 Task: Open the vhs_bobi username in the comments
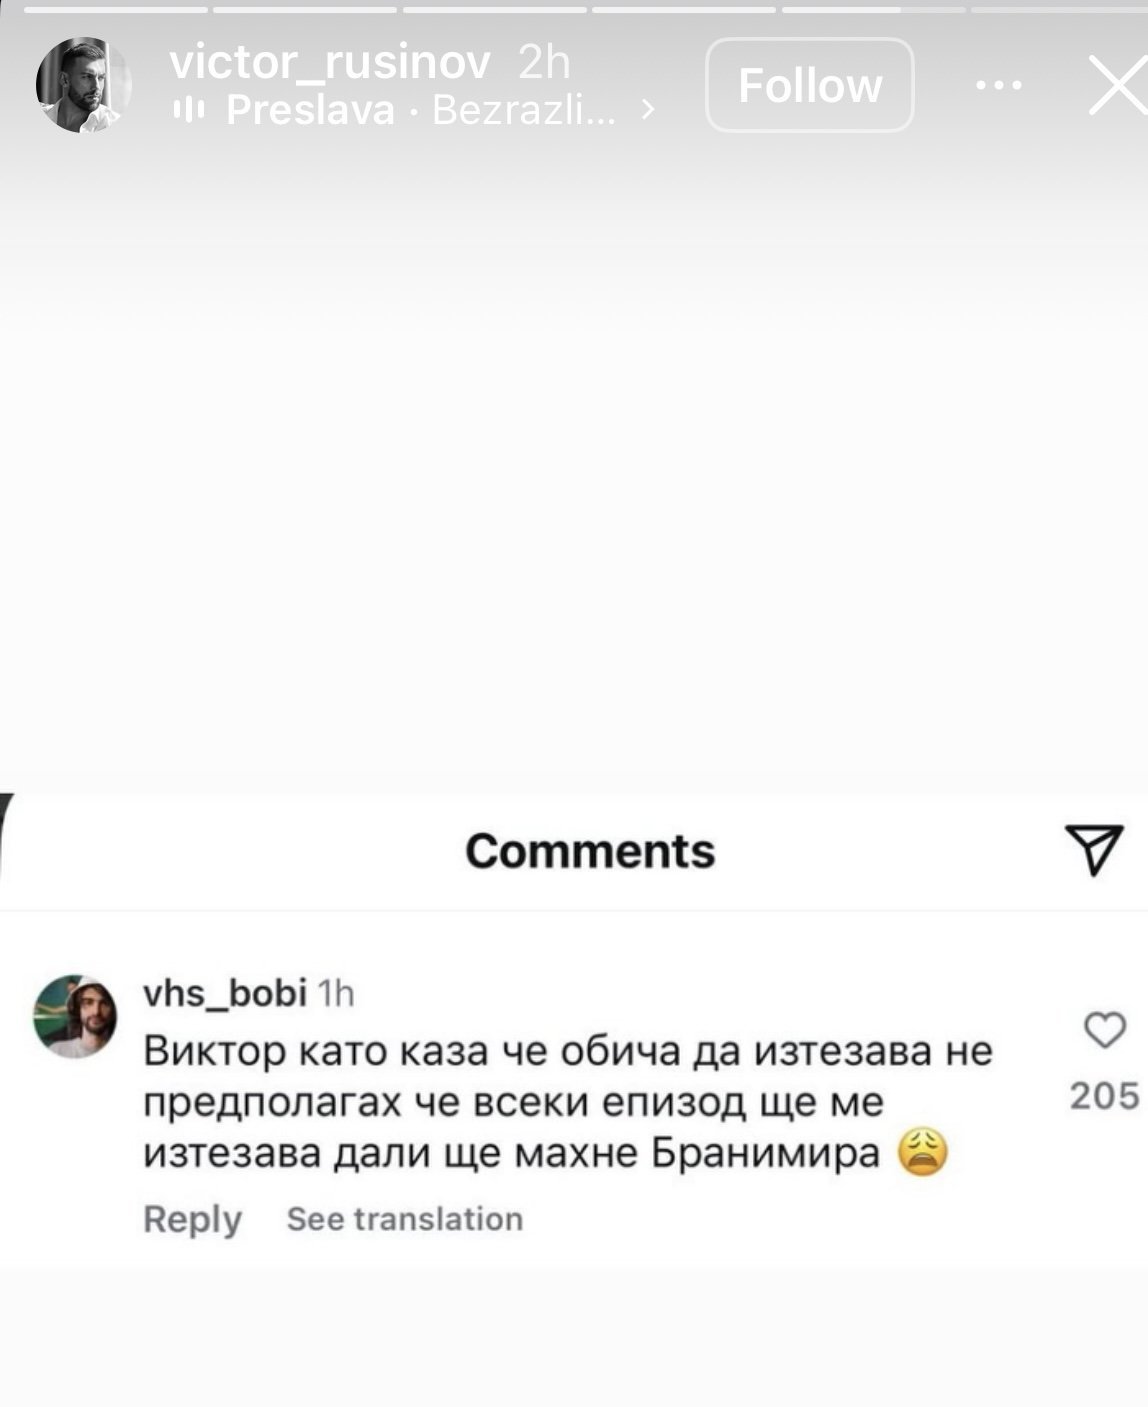pos(225,993)
